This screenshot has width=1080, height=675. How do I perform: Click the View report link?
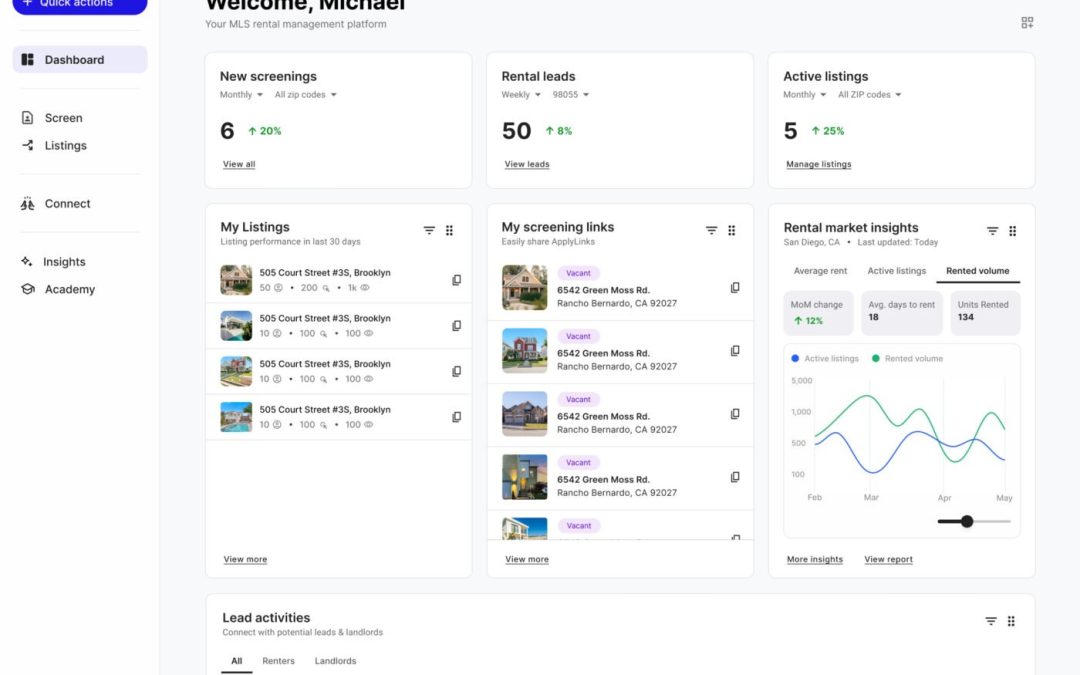[888, 560]
